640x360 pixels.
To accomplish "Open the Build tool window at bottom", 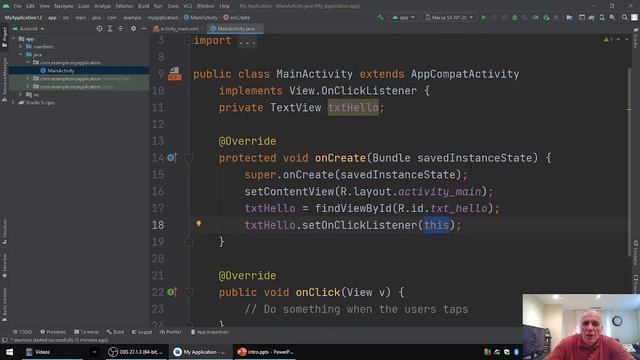I will click(115, 332).
